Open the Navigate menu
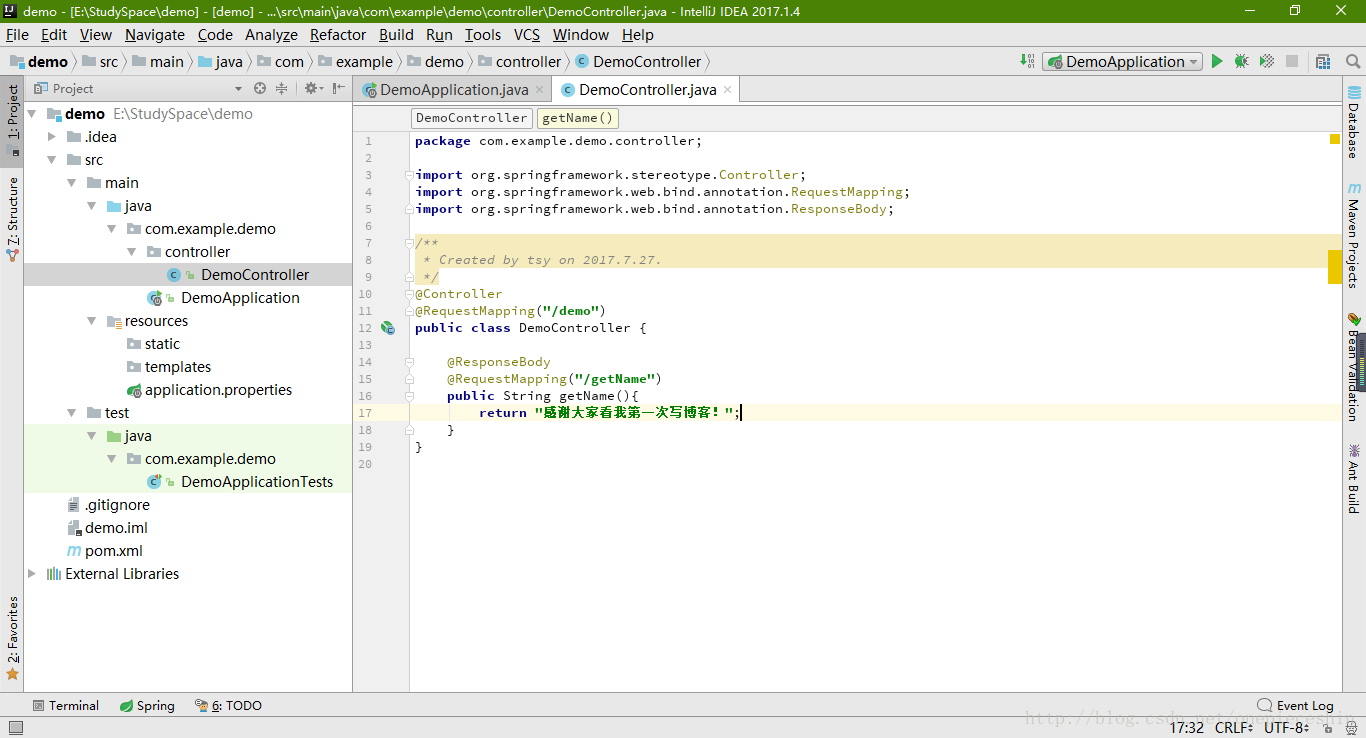This screenshot has width=1366, height=738. [x=155, y=35]
